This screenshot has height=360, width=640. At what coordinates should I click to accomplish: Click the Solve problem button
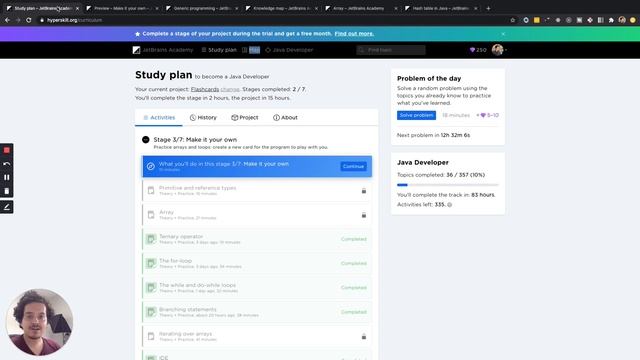(416, 115)
